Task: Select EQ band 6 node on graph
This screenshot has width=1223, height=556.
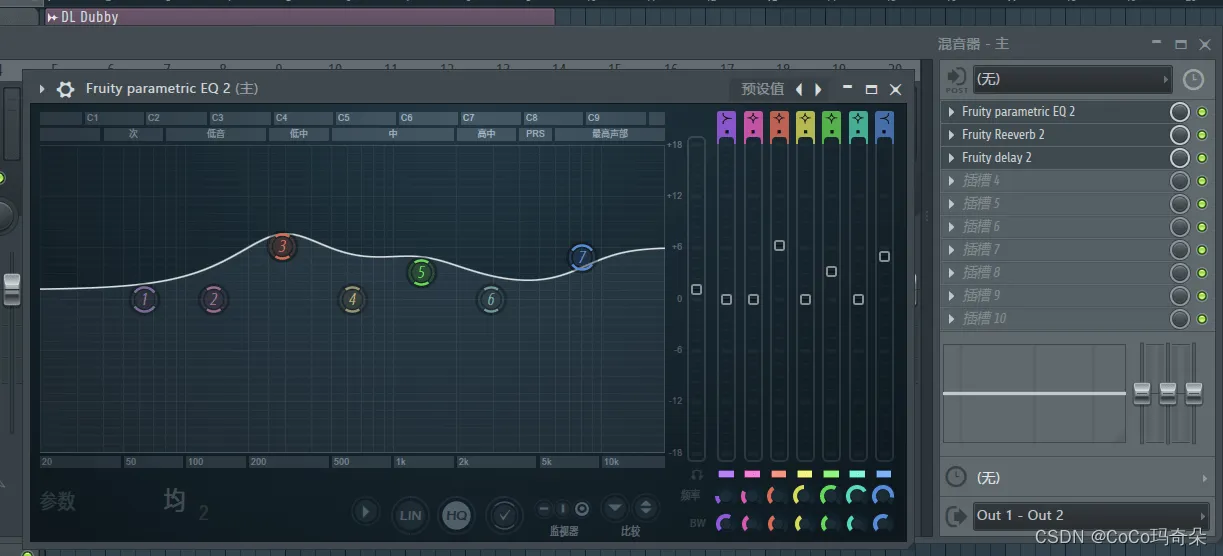Action: coord(490,299)
